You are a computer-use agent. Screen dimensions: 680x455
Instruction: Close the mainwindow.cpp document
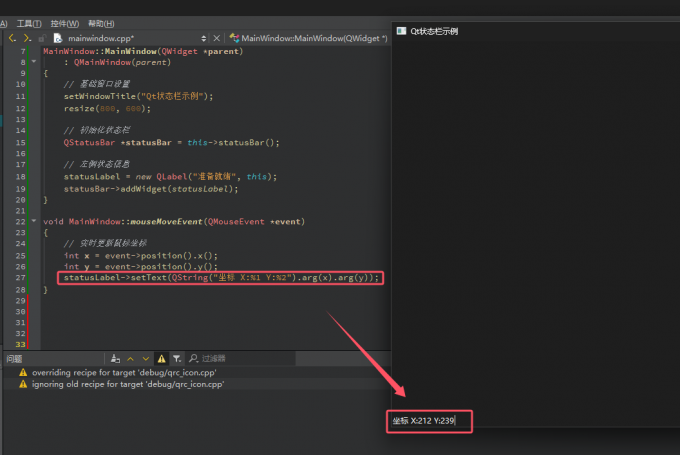219,38
